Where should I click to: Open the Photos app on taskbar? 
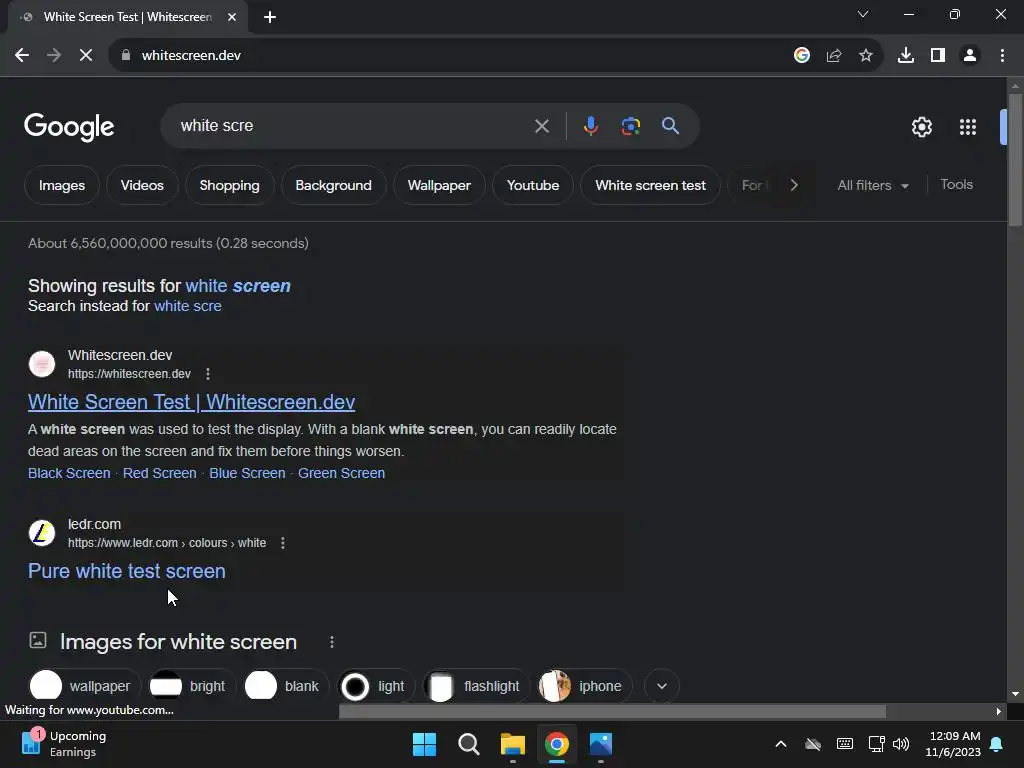tap(601, 744)
